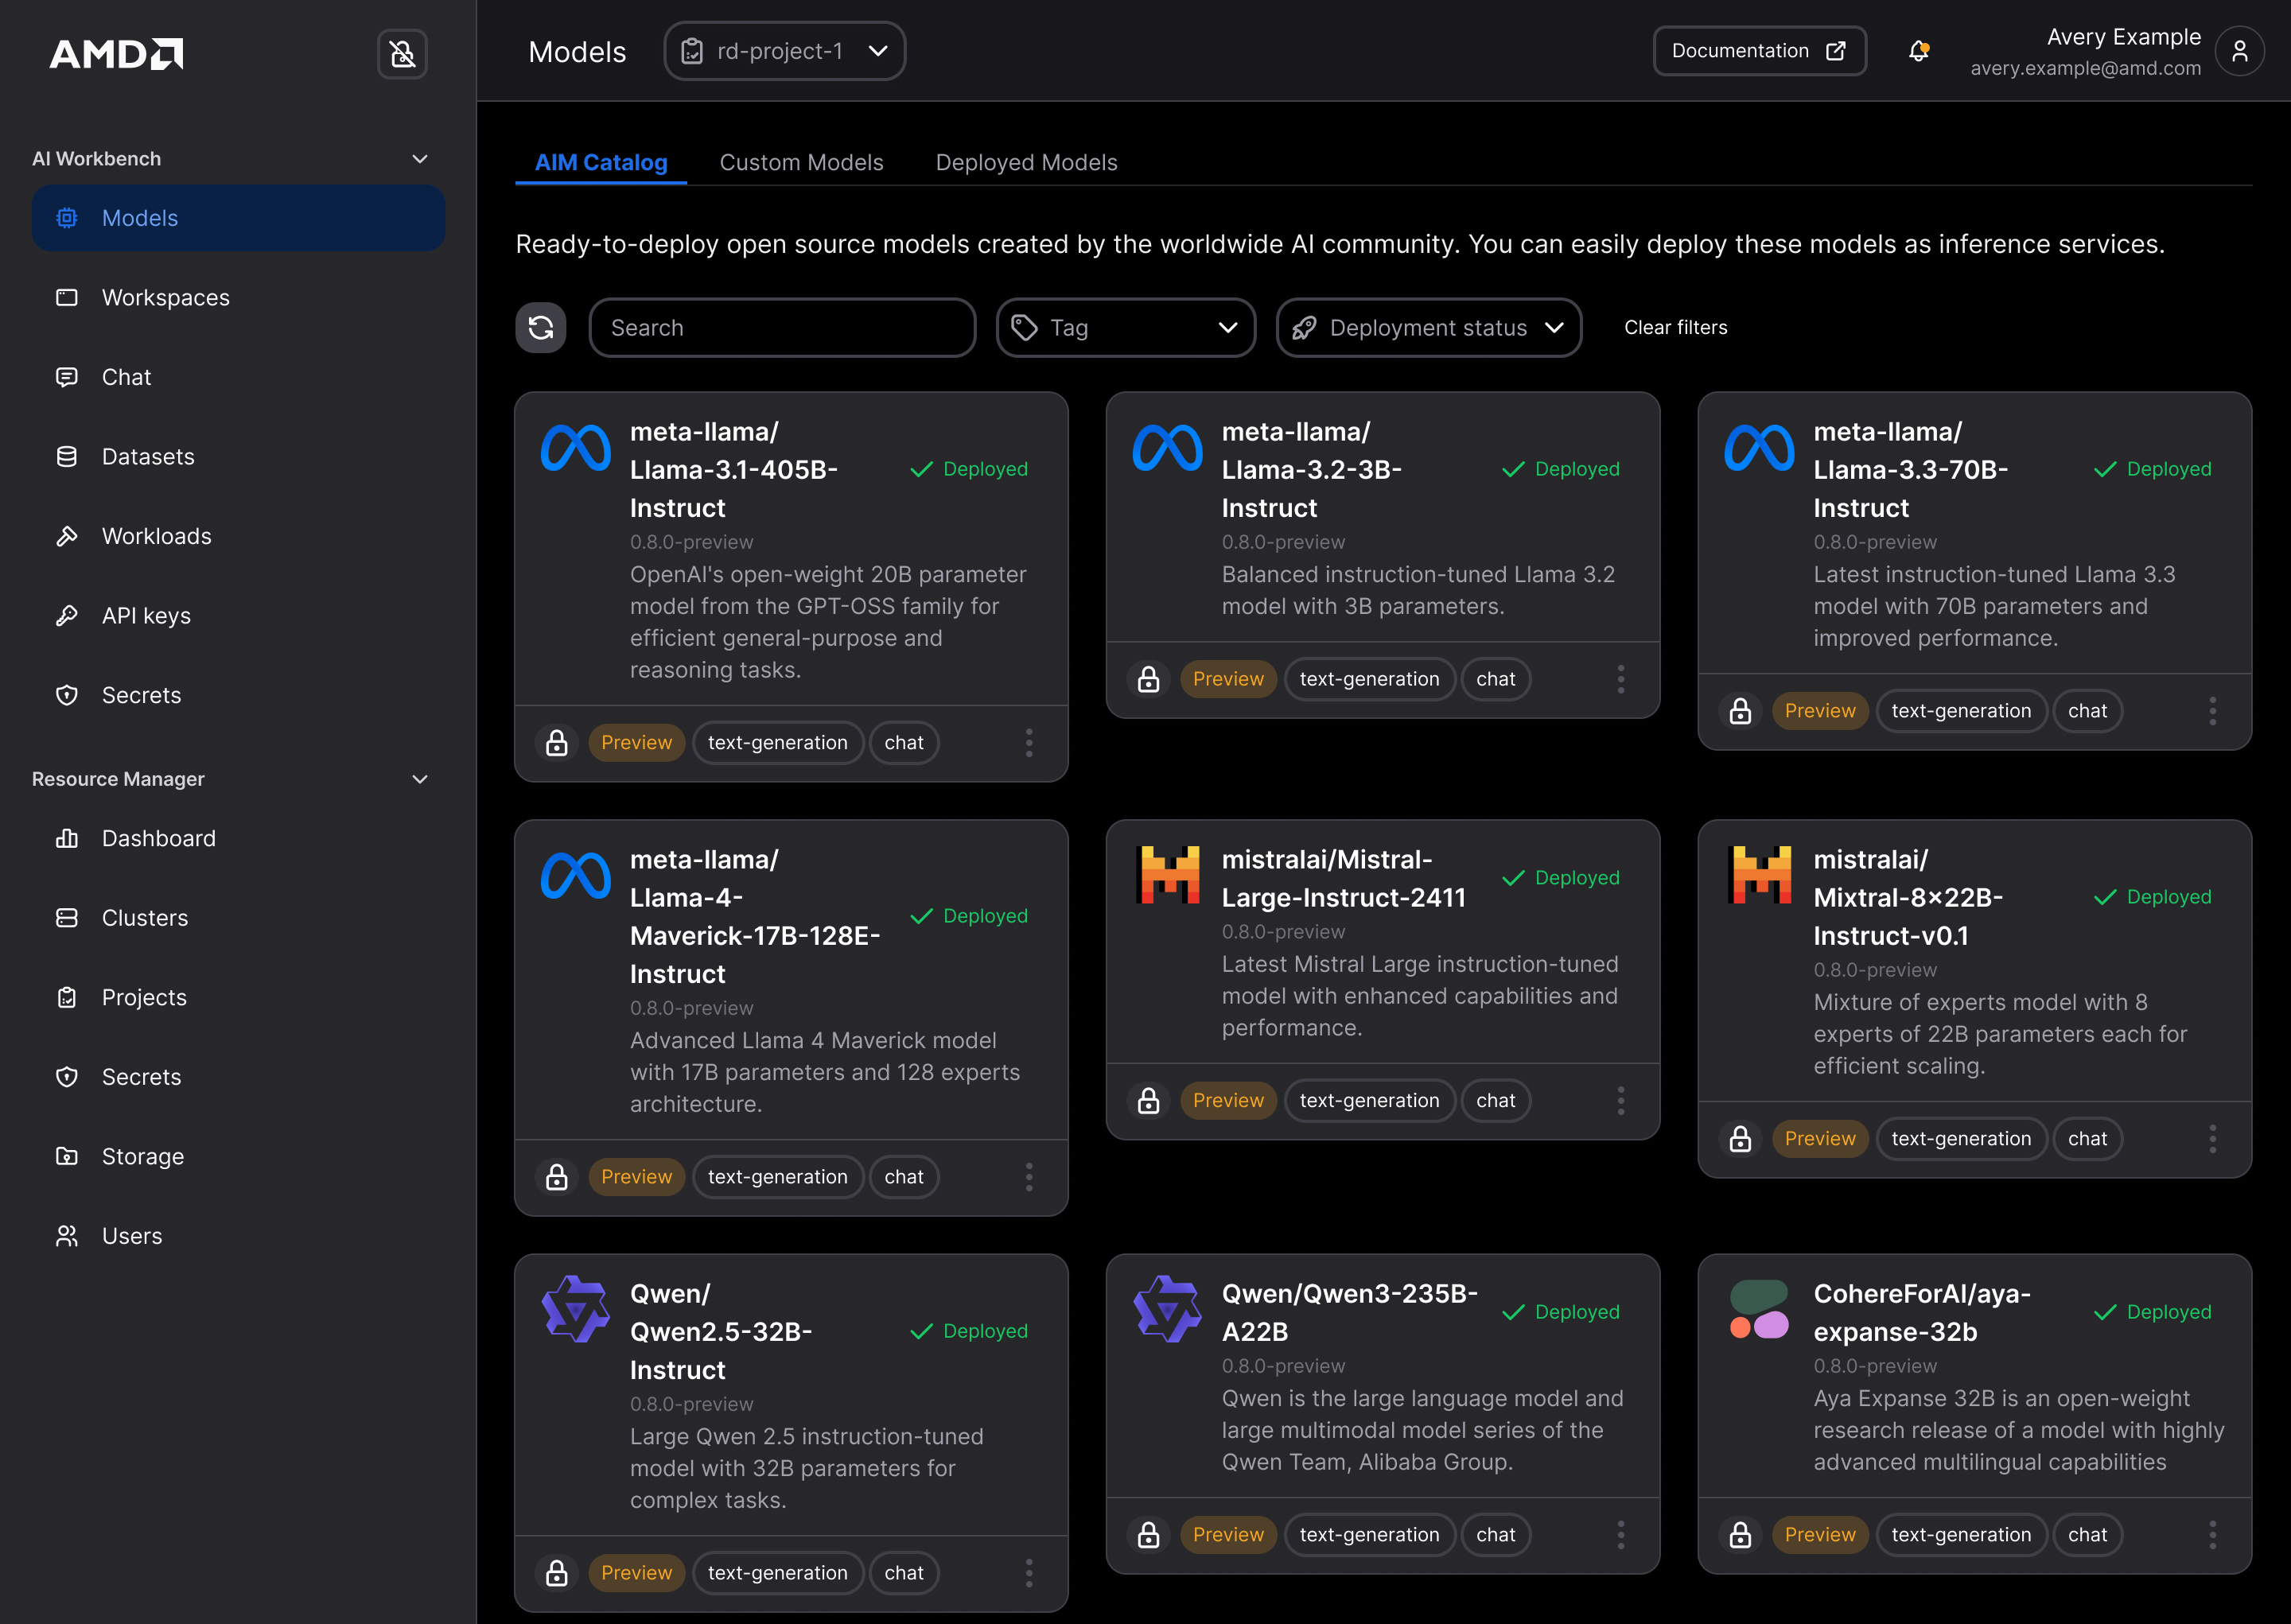Click the AMD logo
2291x1624 pixels.
[x=116, y=54]
